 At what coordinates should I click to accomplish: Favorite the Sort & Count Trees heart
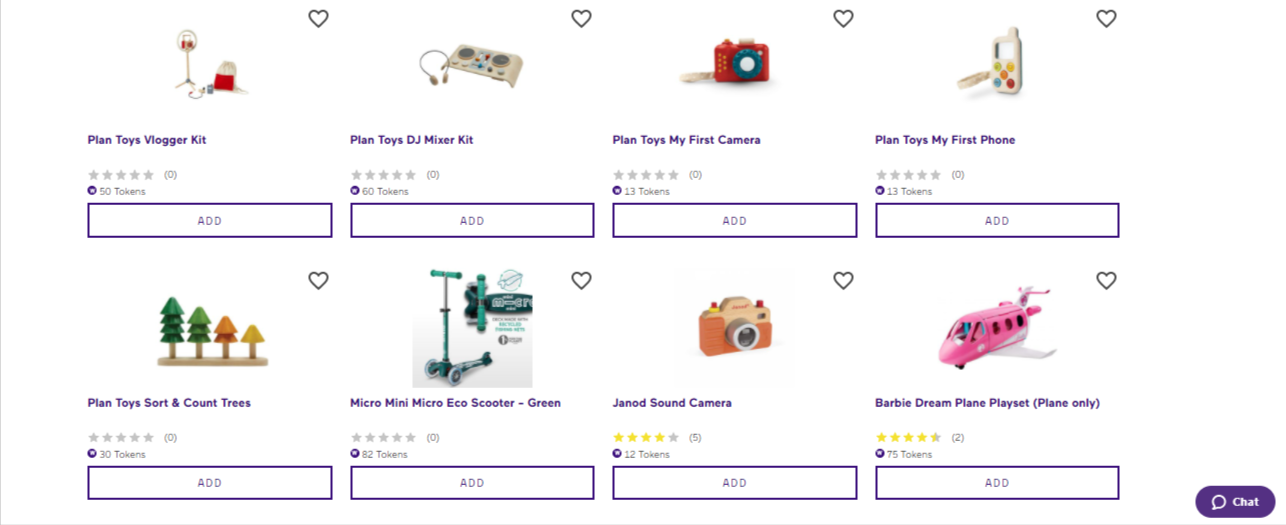(x=318, y=281)
